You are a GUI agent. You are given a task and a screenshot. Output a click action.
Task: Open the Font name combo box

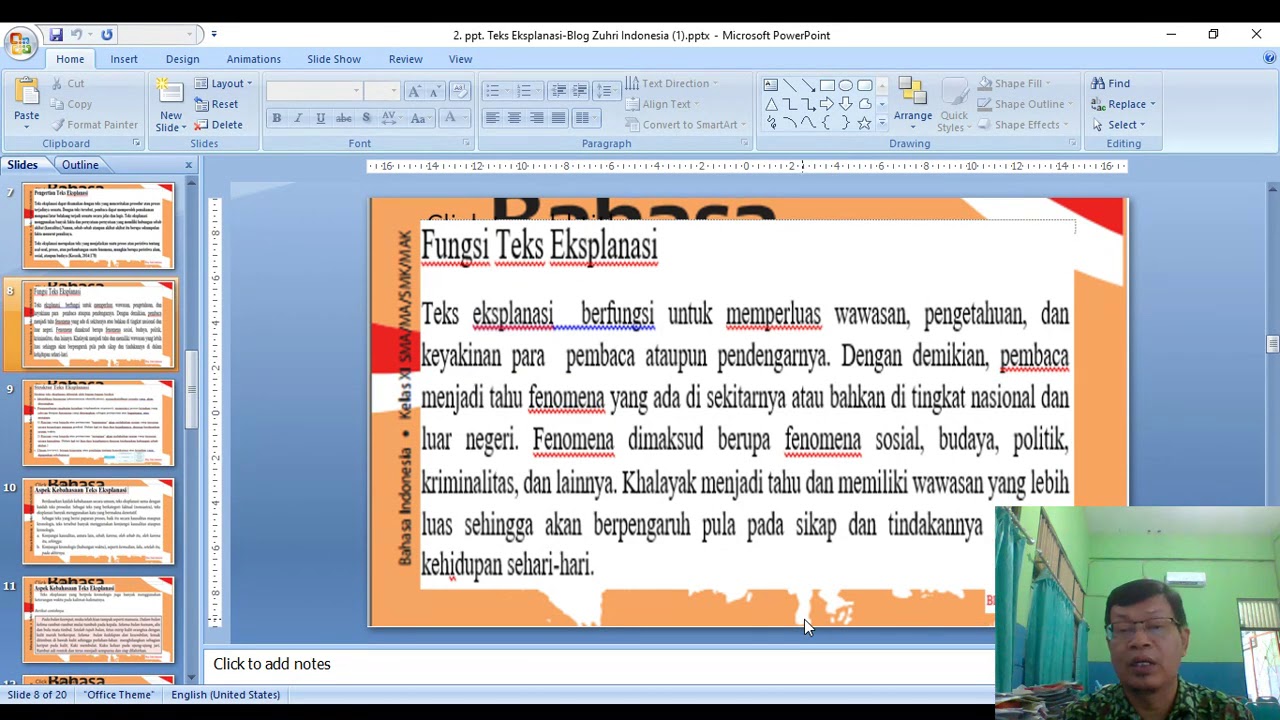tap(313, 91)
